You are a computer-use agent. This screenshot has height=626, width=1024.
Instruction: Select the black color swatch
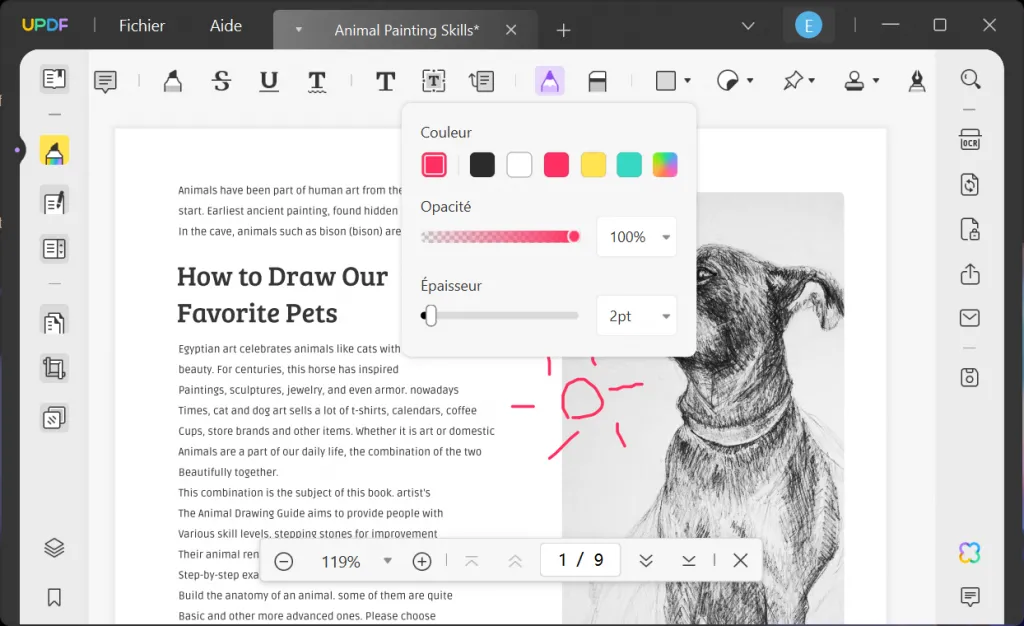pyautogui.click(x=482, y=164)
